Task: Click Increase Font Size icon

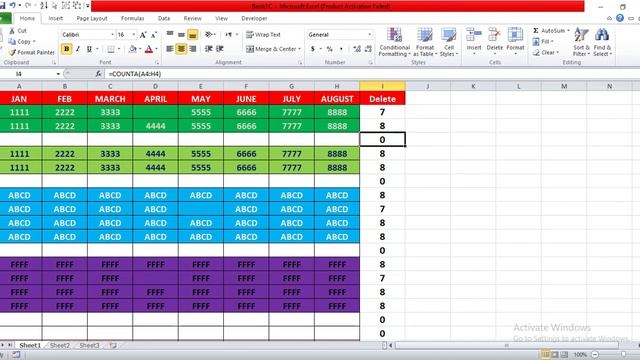Action: tap(143, 35)
